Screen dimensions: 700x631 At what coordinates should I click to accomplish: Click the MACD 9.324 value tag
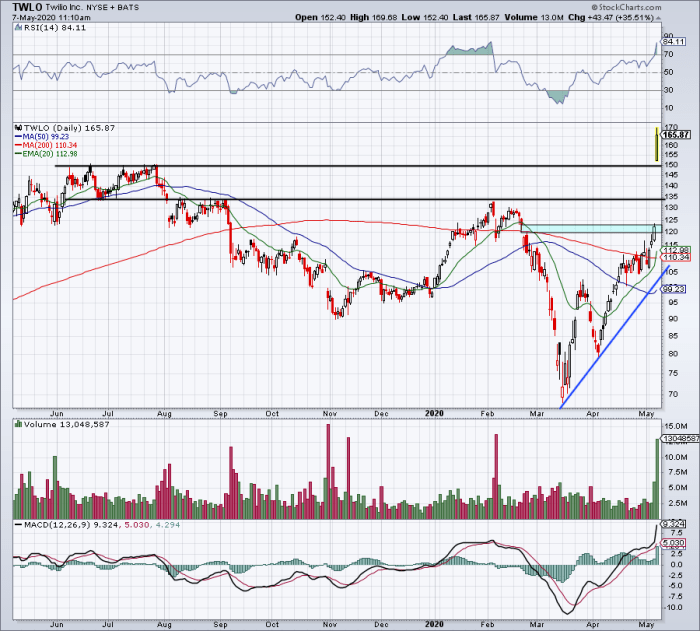point(674,524)
